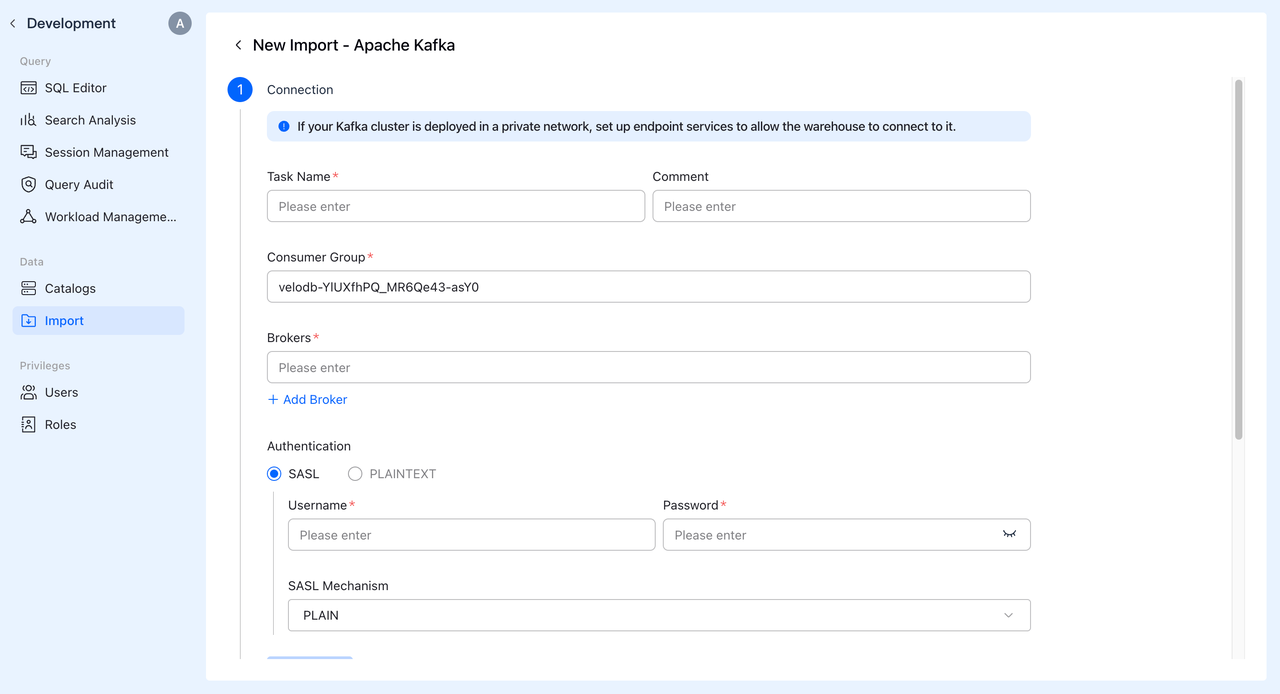
Task: Go back from Development using the sidebar chevron
Action: pos(13,23)
